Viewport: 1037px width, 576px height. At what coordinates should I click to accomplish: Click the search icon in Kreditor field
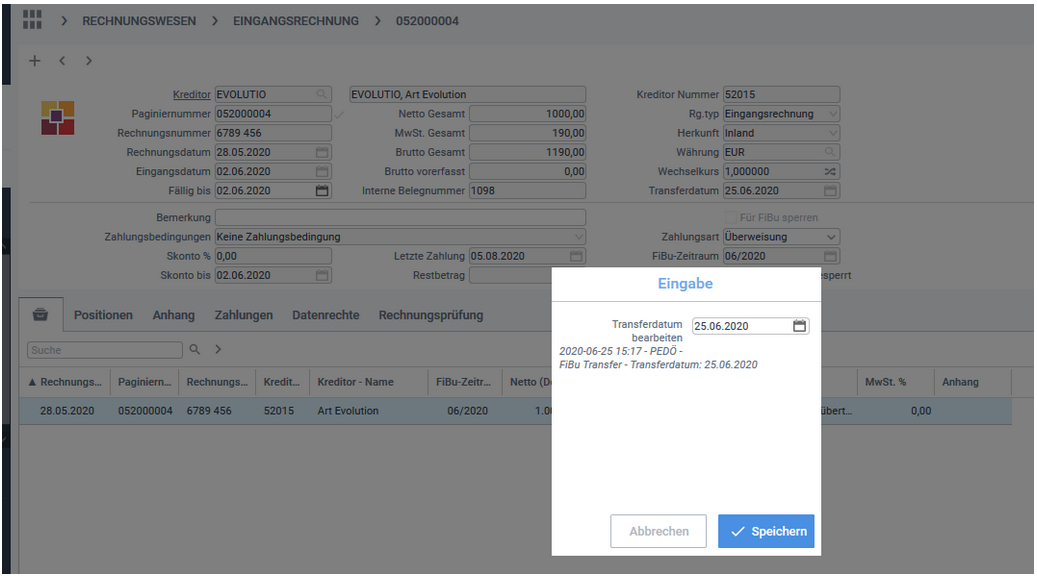point(321,95)
